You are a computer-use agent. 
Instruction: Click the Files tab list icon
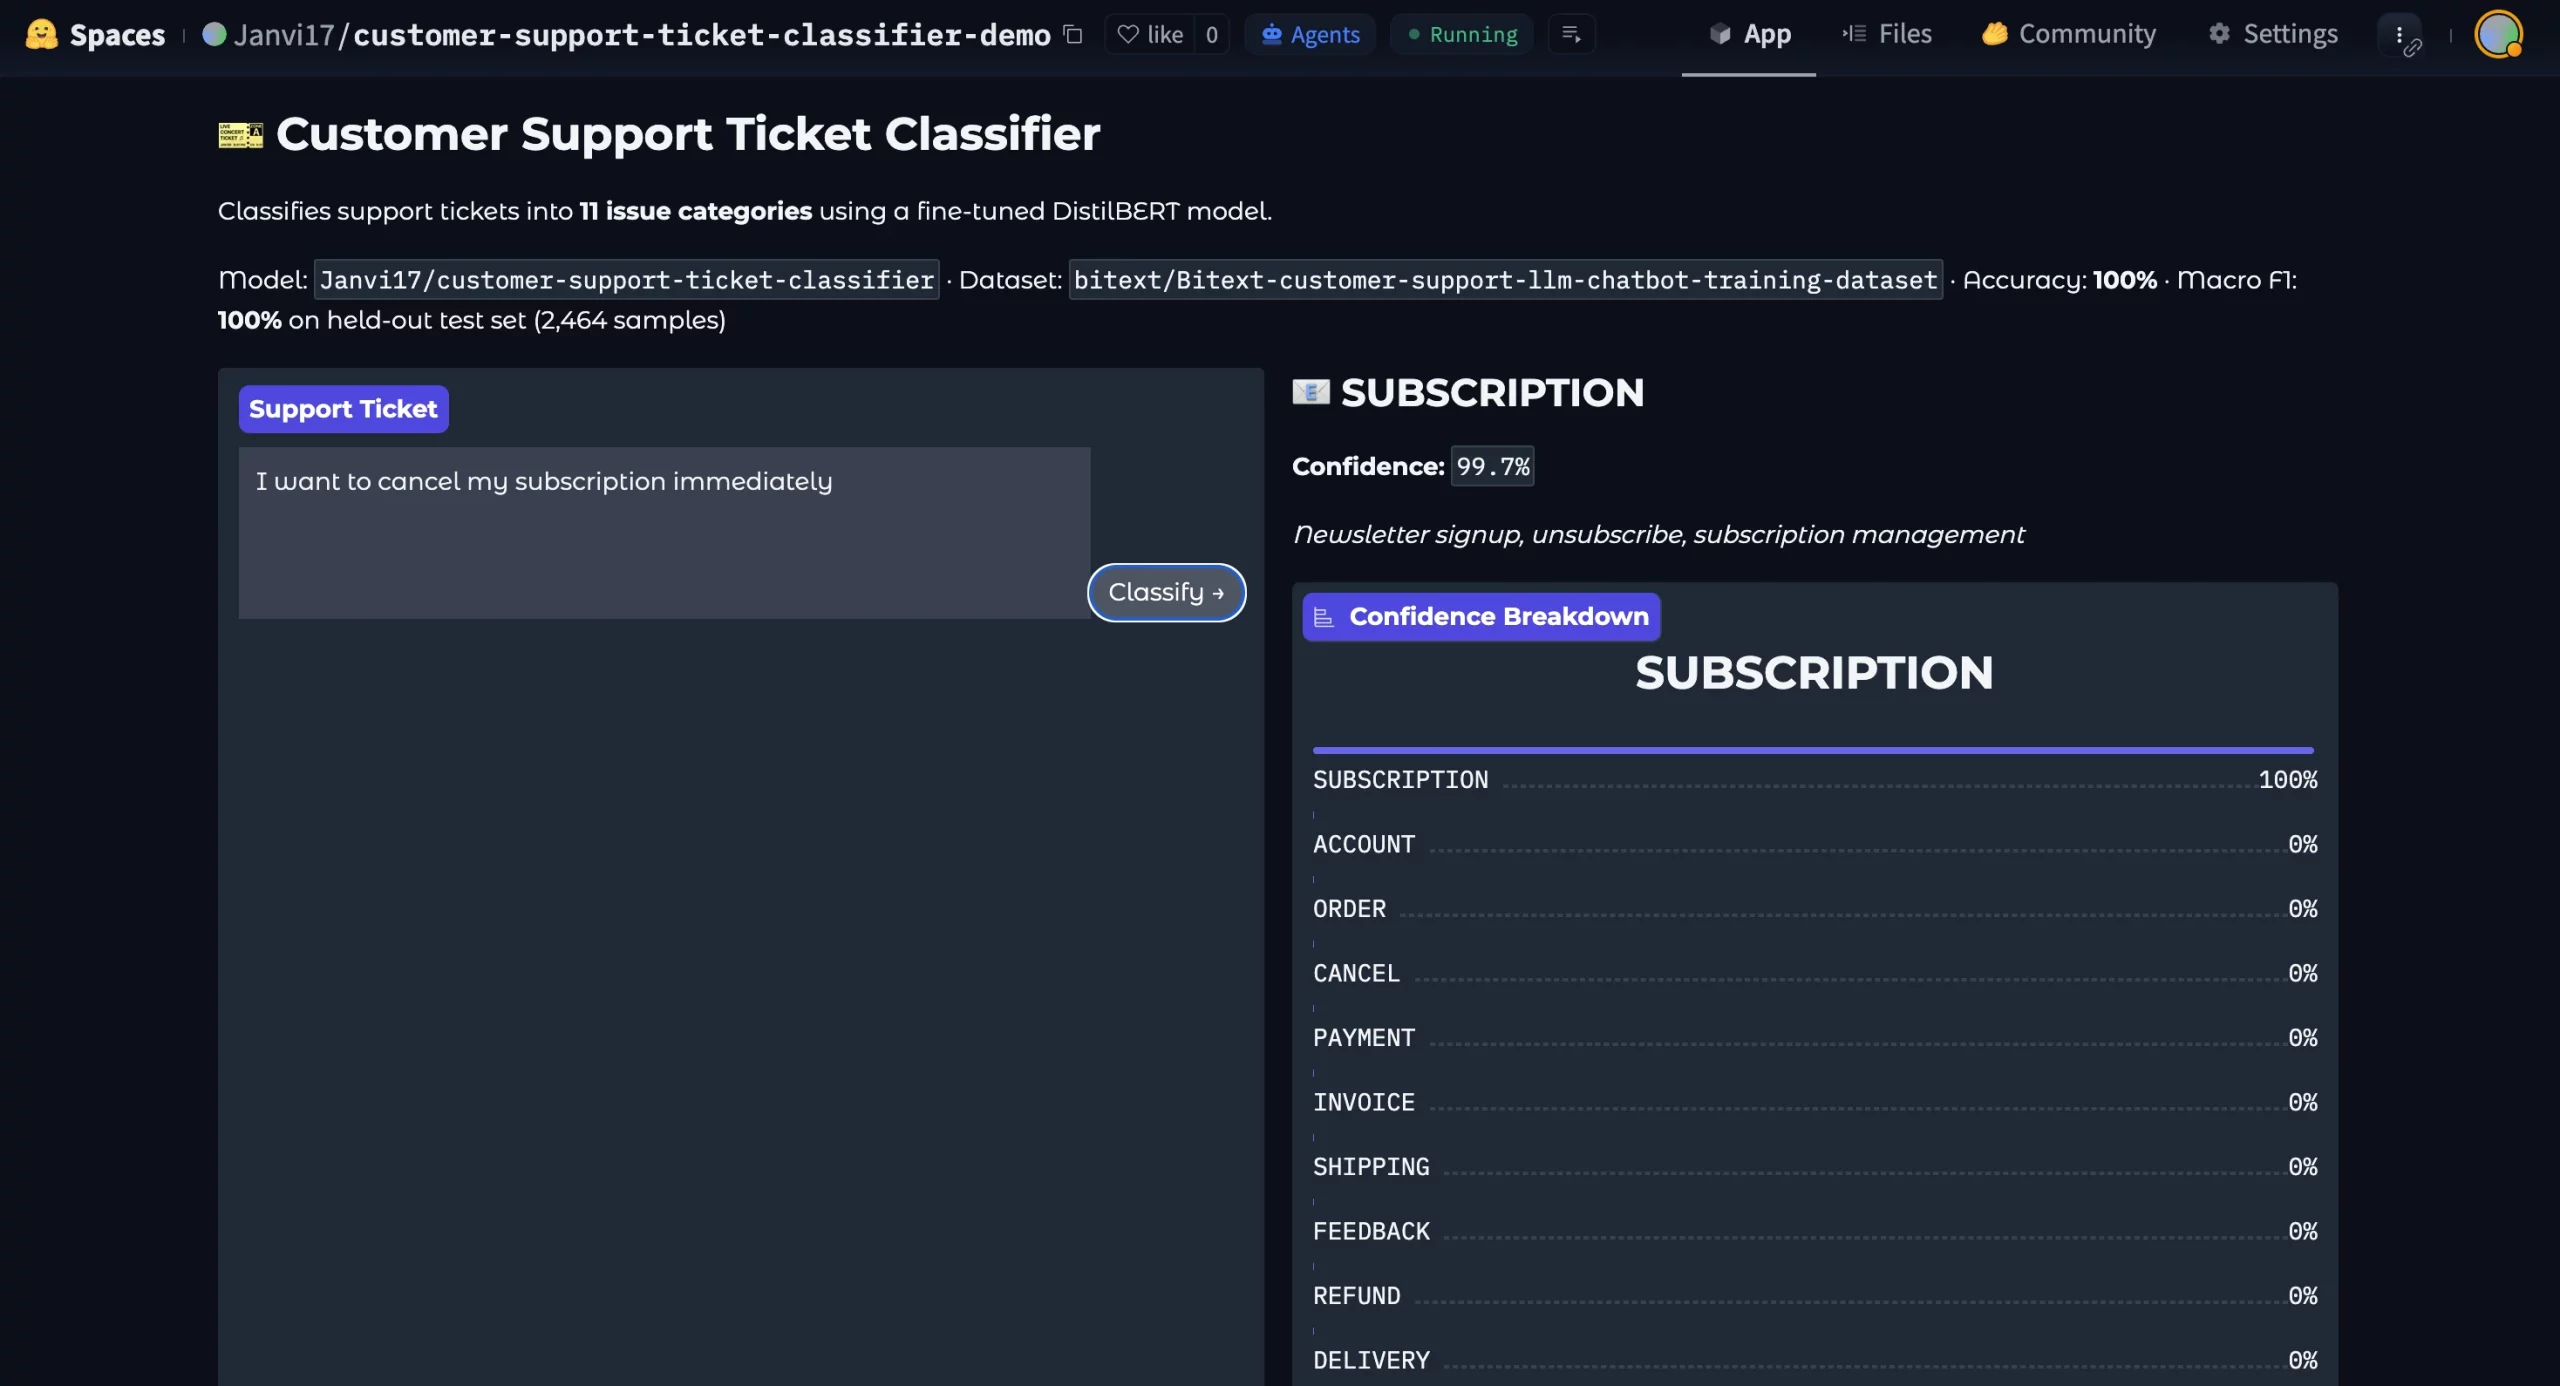(x=1854, y=34)
